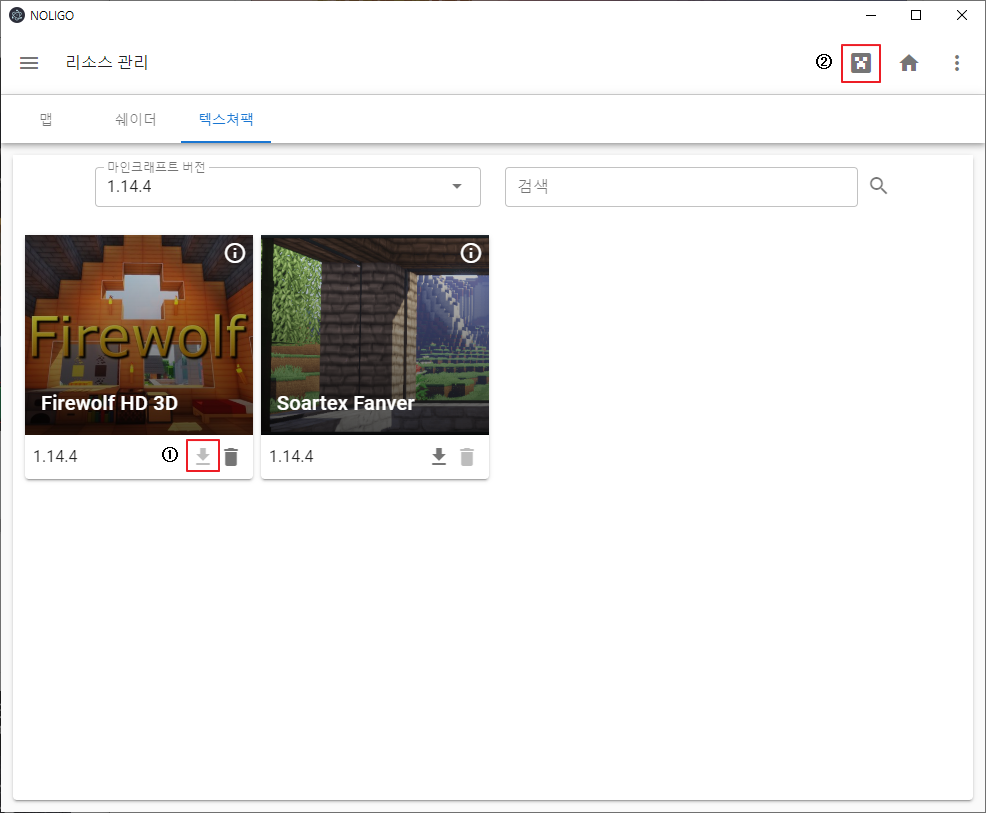Switch to the 맵 tab
Viewport: 986px width, 813px height.
click(x=46, y=119)
